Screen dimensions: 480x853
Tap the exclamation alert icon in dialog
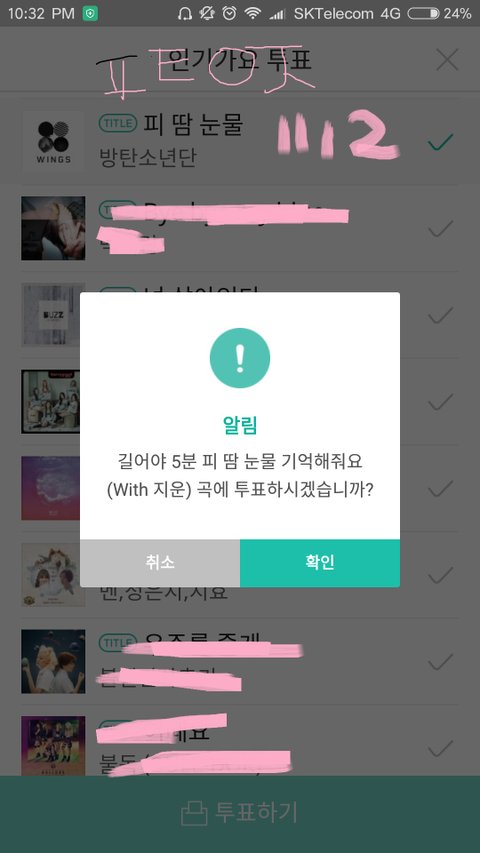click(240, 358)
